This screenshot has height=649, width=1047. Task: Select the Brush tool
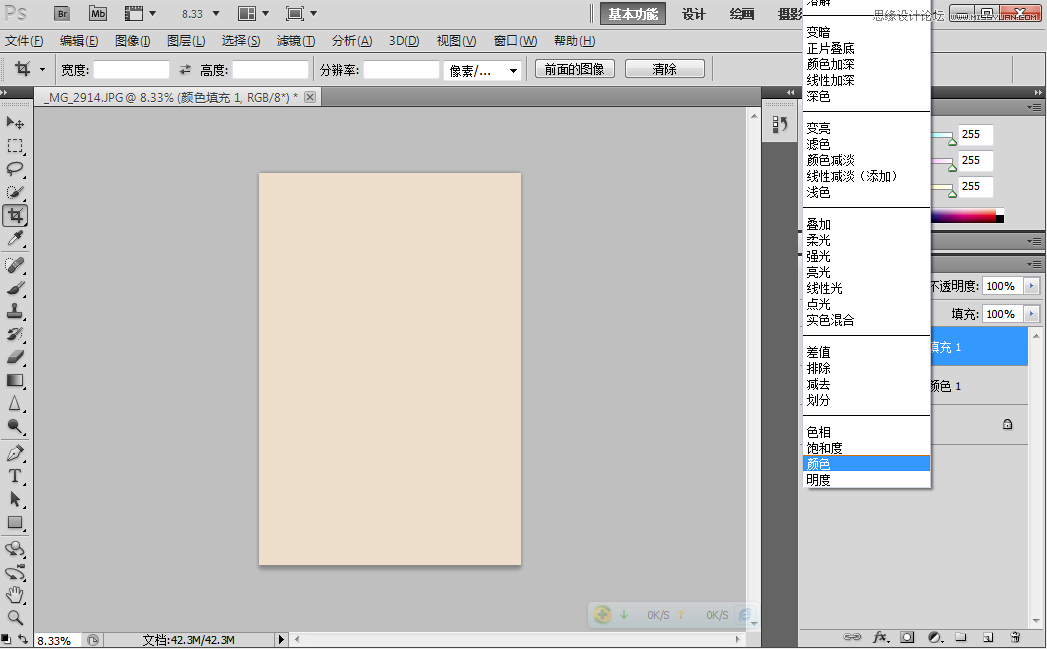15,288
